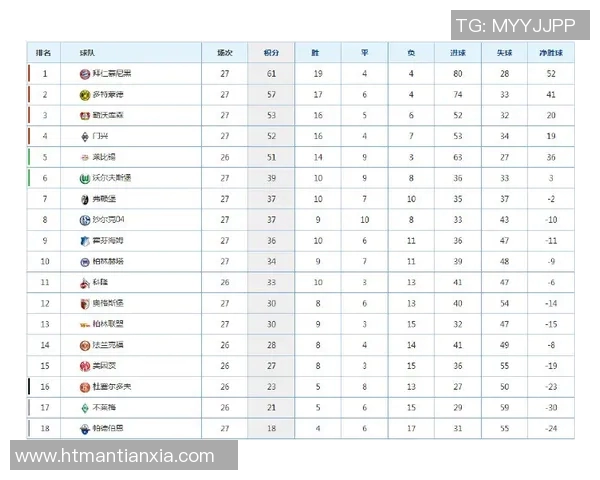This screenshot has height=480, width=600.
Task: Click the Borussia Dortmund yellow crest
Action: coord(85,95)
